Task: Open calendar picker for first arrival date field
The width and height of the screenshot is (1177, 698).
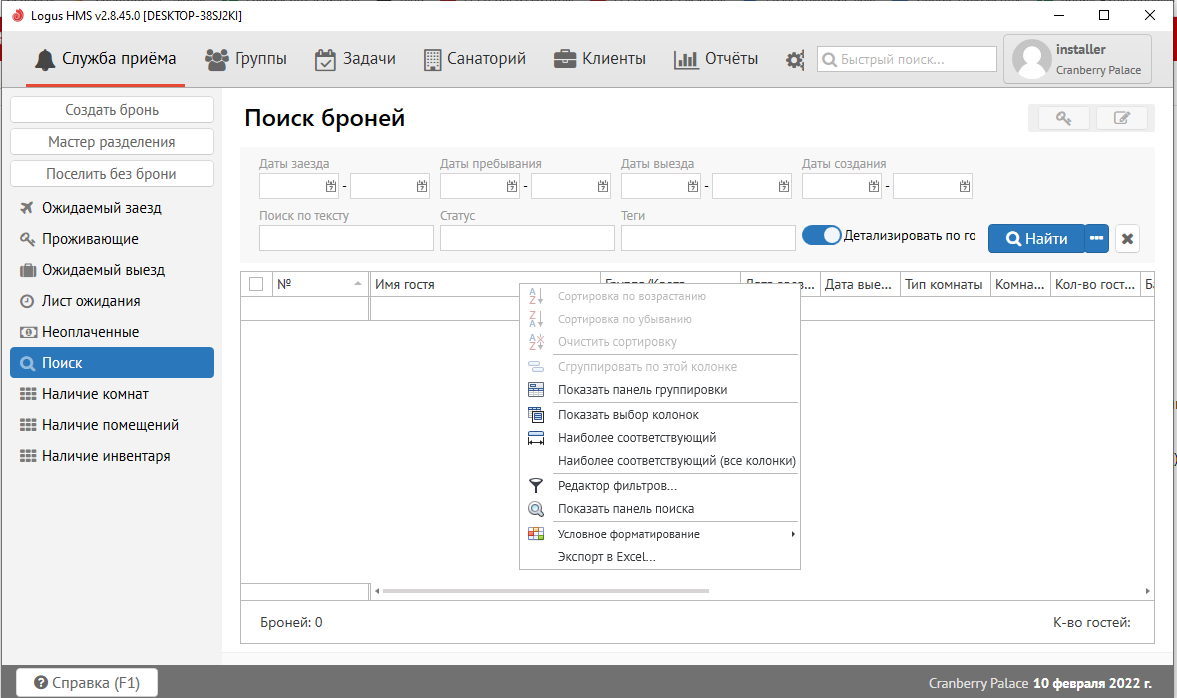Action: click(331, 186)
